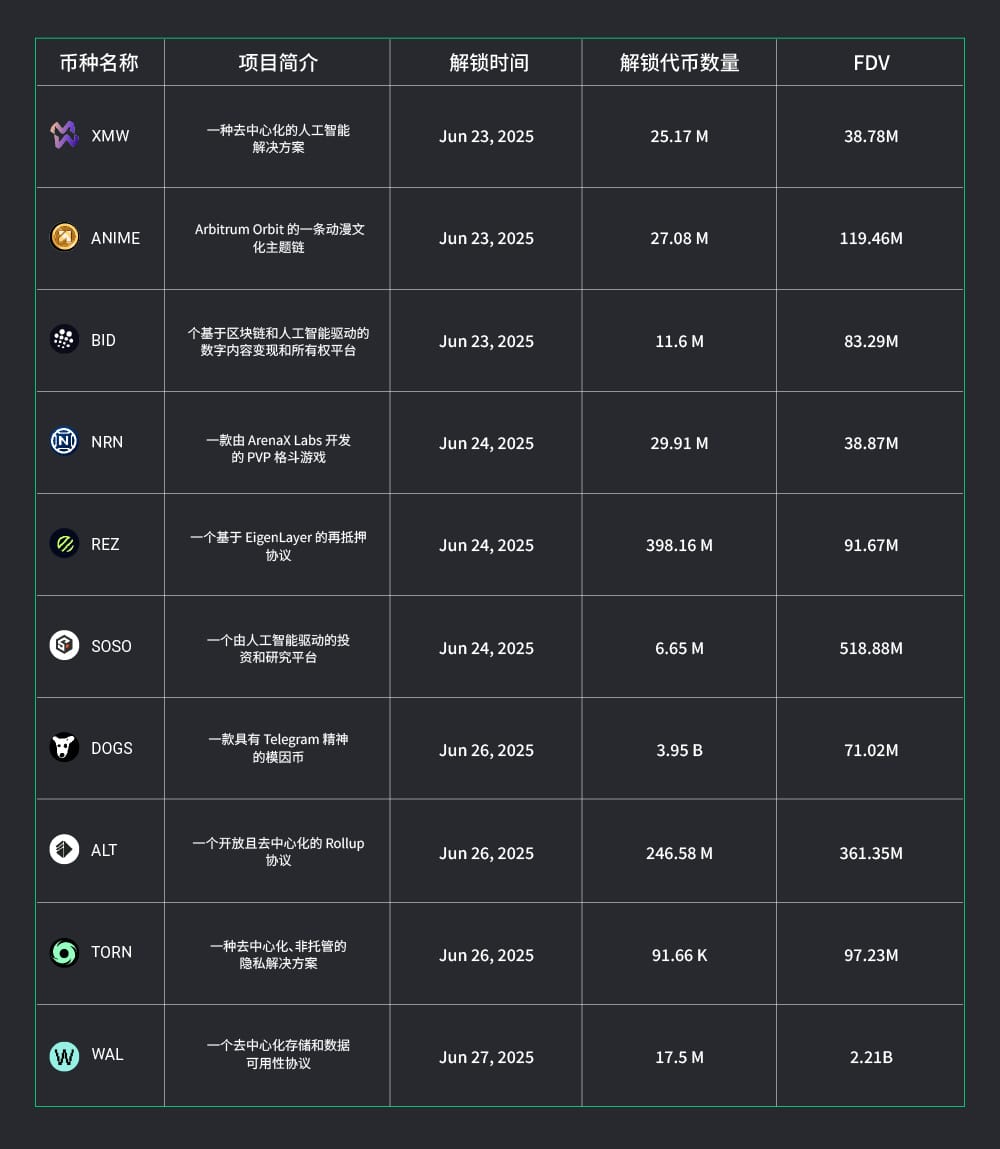The height and width of the screenshot is (1149, 1000).
Task: Click the SOSO token name
Action: click(x=111, y=646)
